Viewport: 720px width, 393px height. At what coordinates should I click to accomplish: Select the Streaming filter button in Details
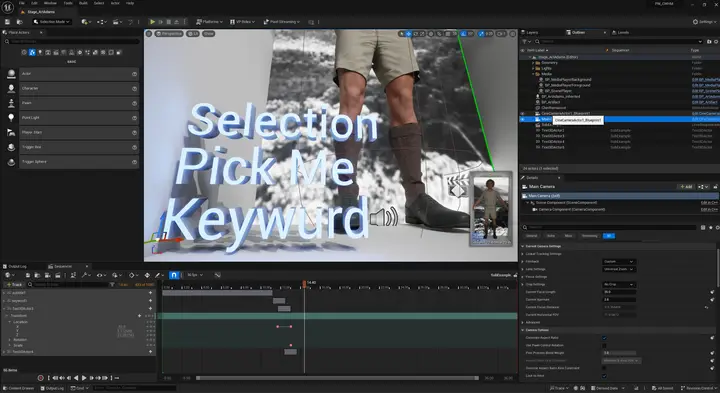pyautogui.click(x=590, y=236)
